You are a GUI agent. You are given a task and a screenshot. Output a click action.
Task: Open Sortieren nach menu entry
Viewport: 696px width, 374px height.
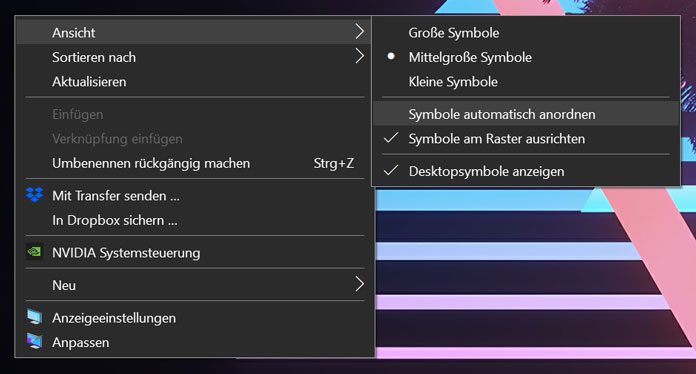194,57
